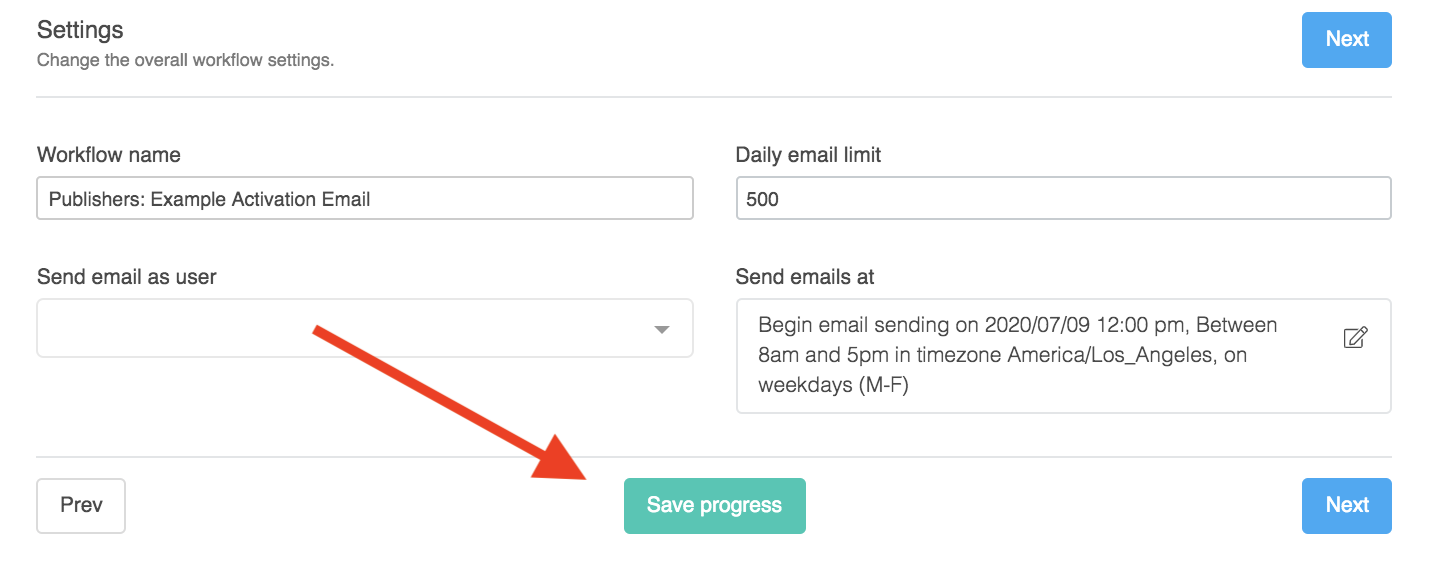Click the Send email as user label
The height and width of the screenshot is (570, 1446).
[x=127, y=277]
